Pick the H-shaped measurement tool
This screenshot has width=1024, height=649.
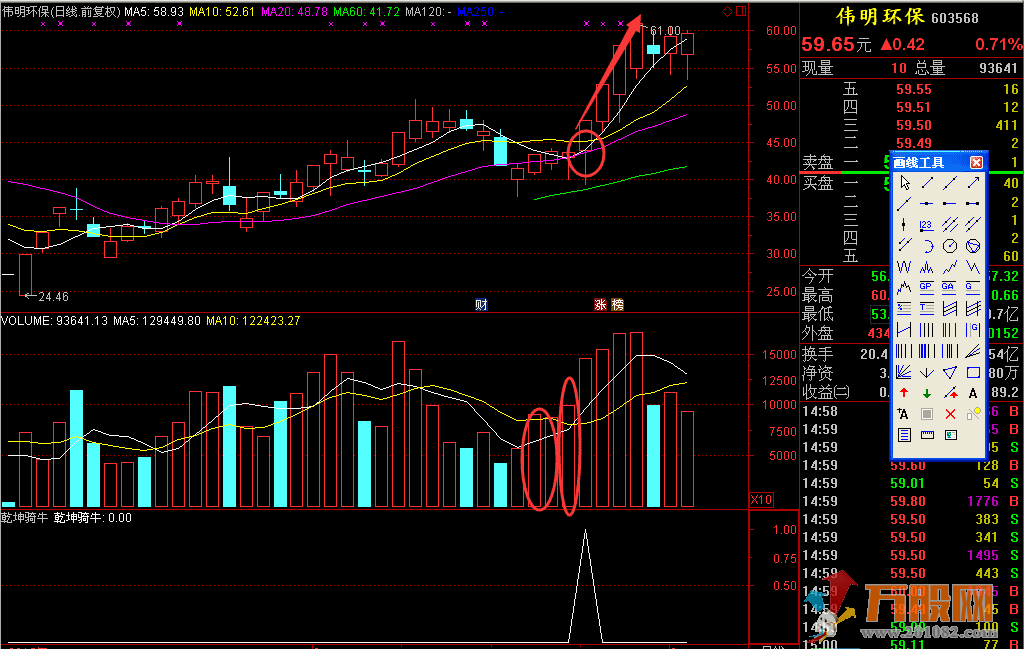click(x=904, y=330)
